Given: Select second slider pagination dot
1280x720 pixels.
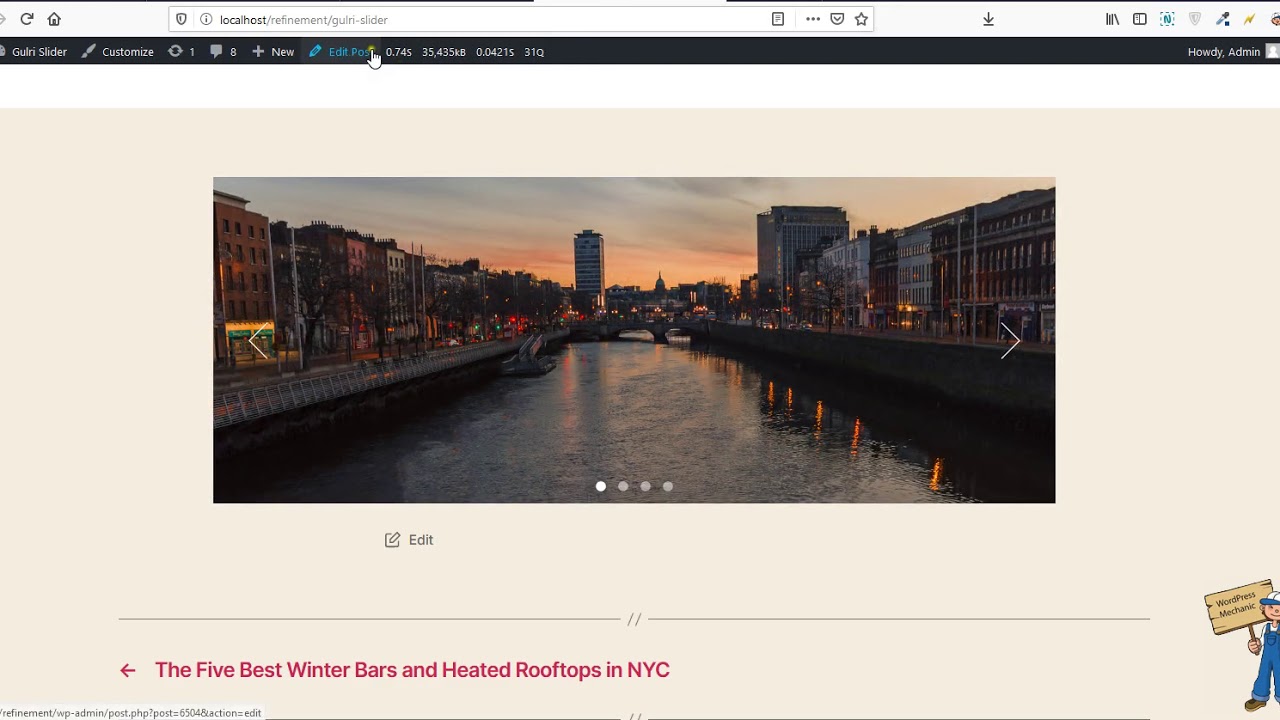Looking at the screenshot, I should pos(623,487).
